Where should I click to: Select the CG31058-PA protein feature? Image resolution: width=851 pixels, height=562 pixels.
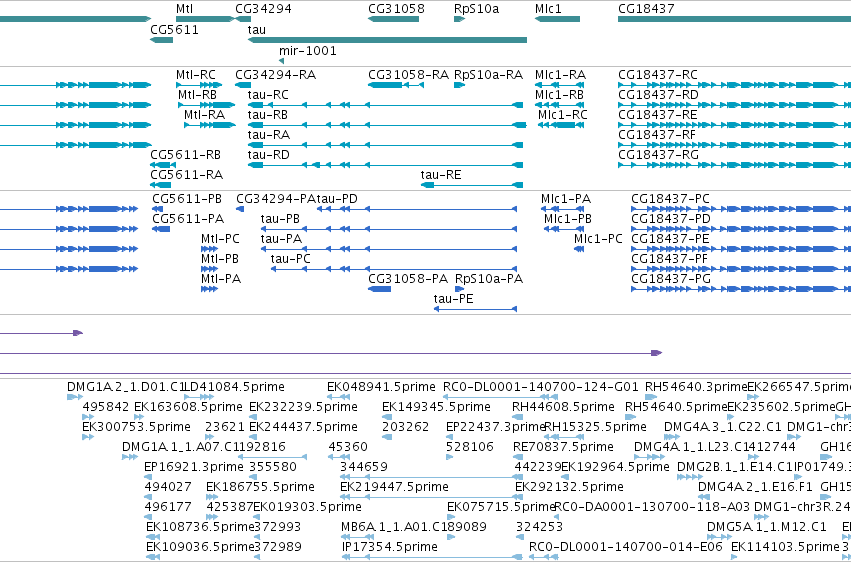(x=379, y=289)
